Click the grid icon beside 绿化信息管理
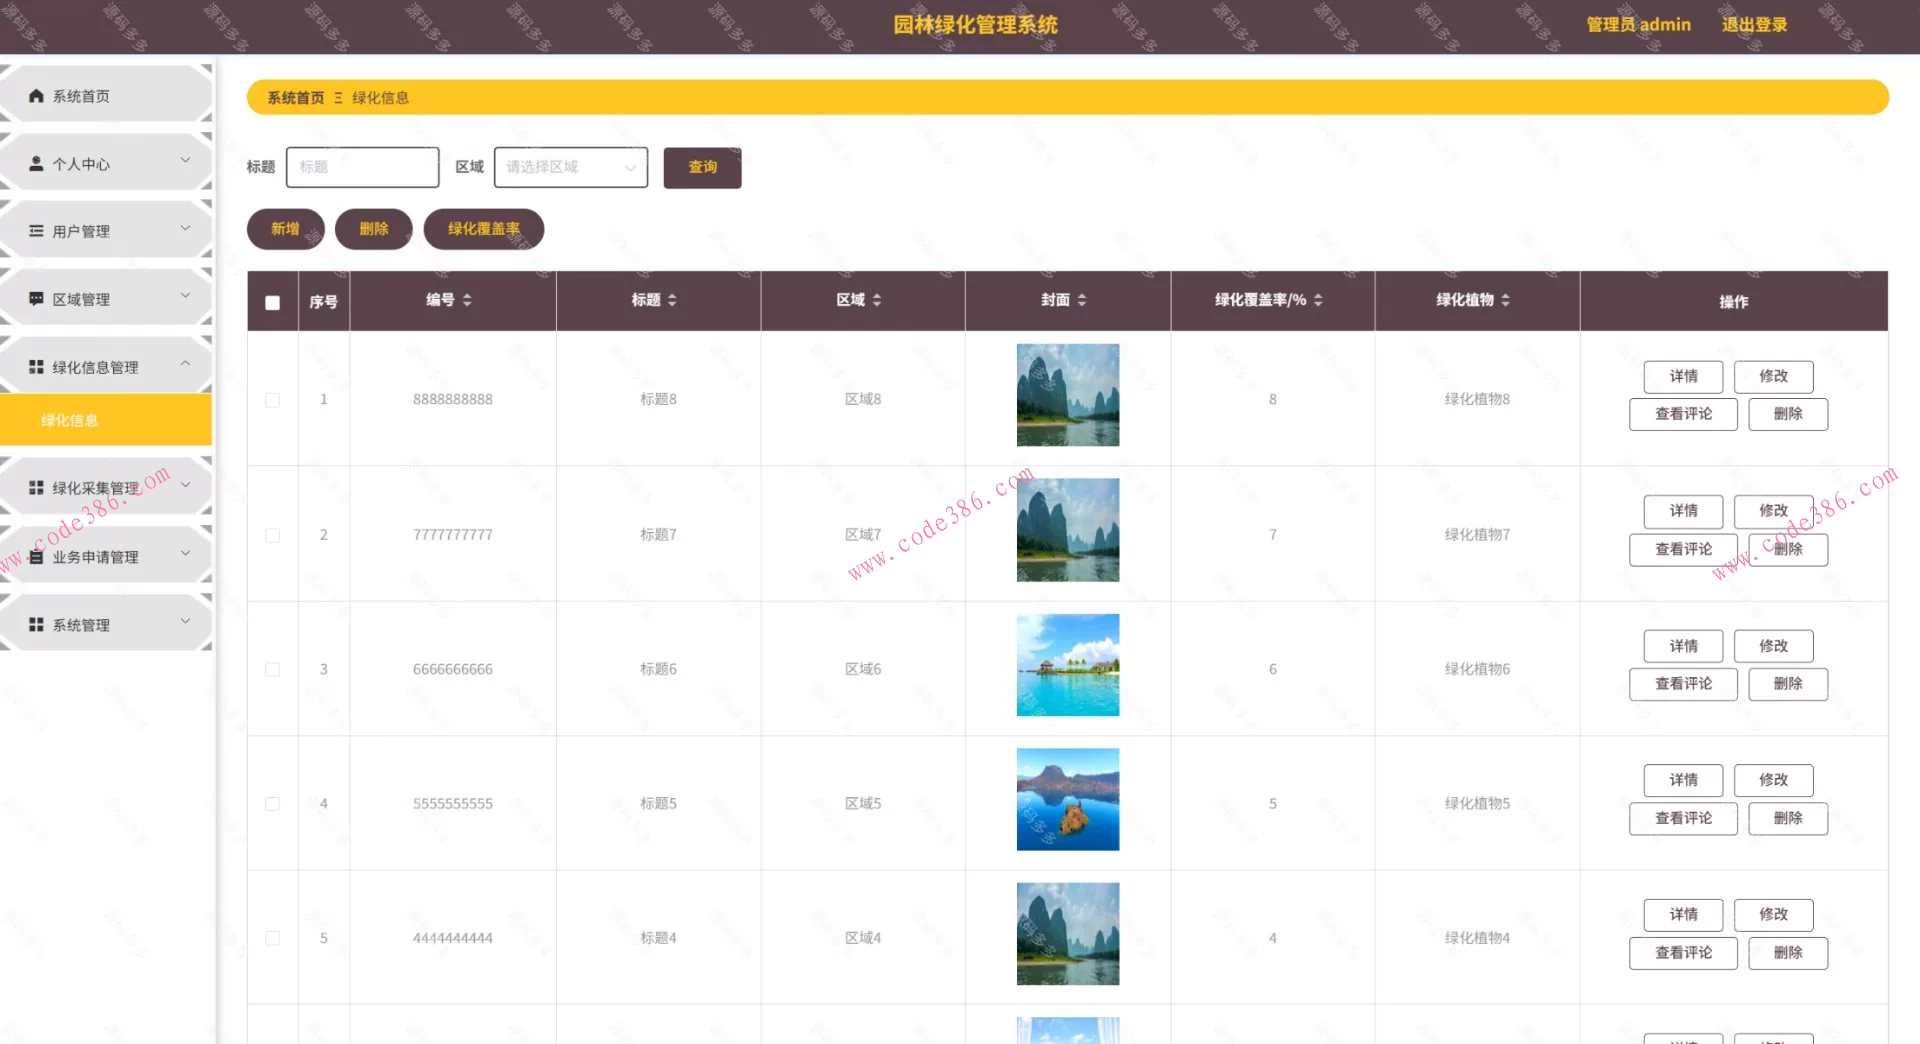 pyautogui.click(x=37, y=367)
